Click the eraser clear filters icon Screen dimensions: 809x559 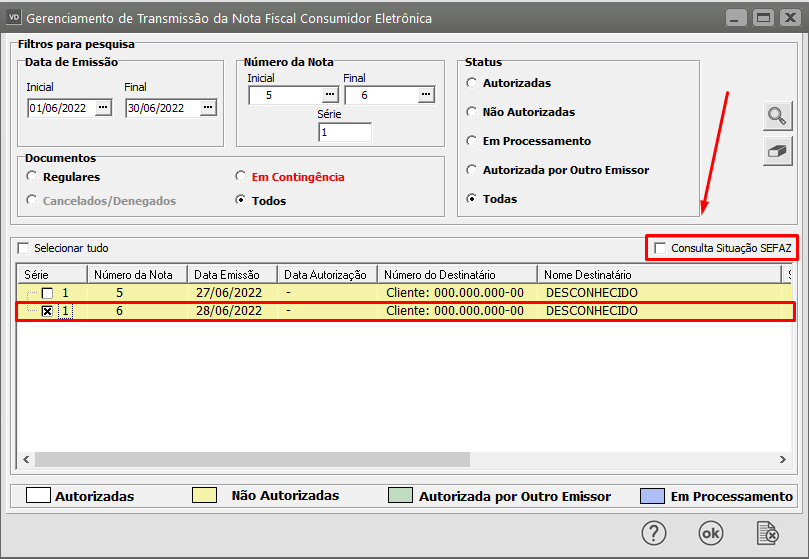tap(776, 152)
